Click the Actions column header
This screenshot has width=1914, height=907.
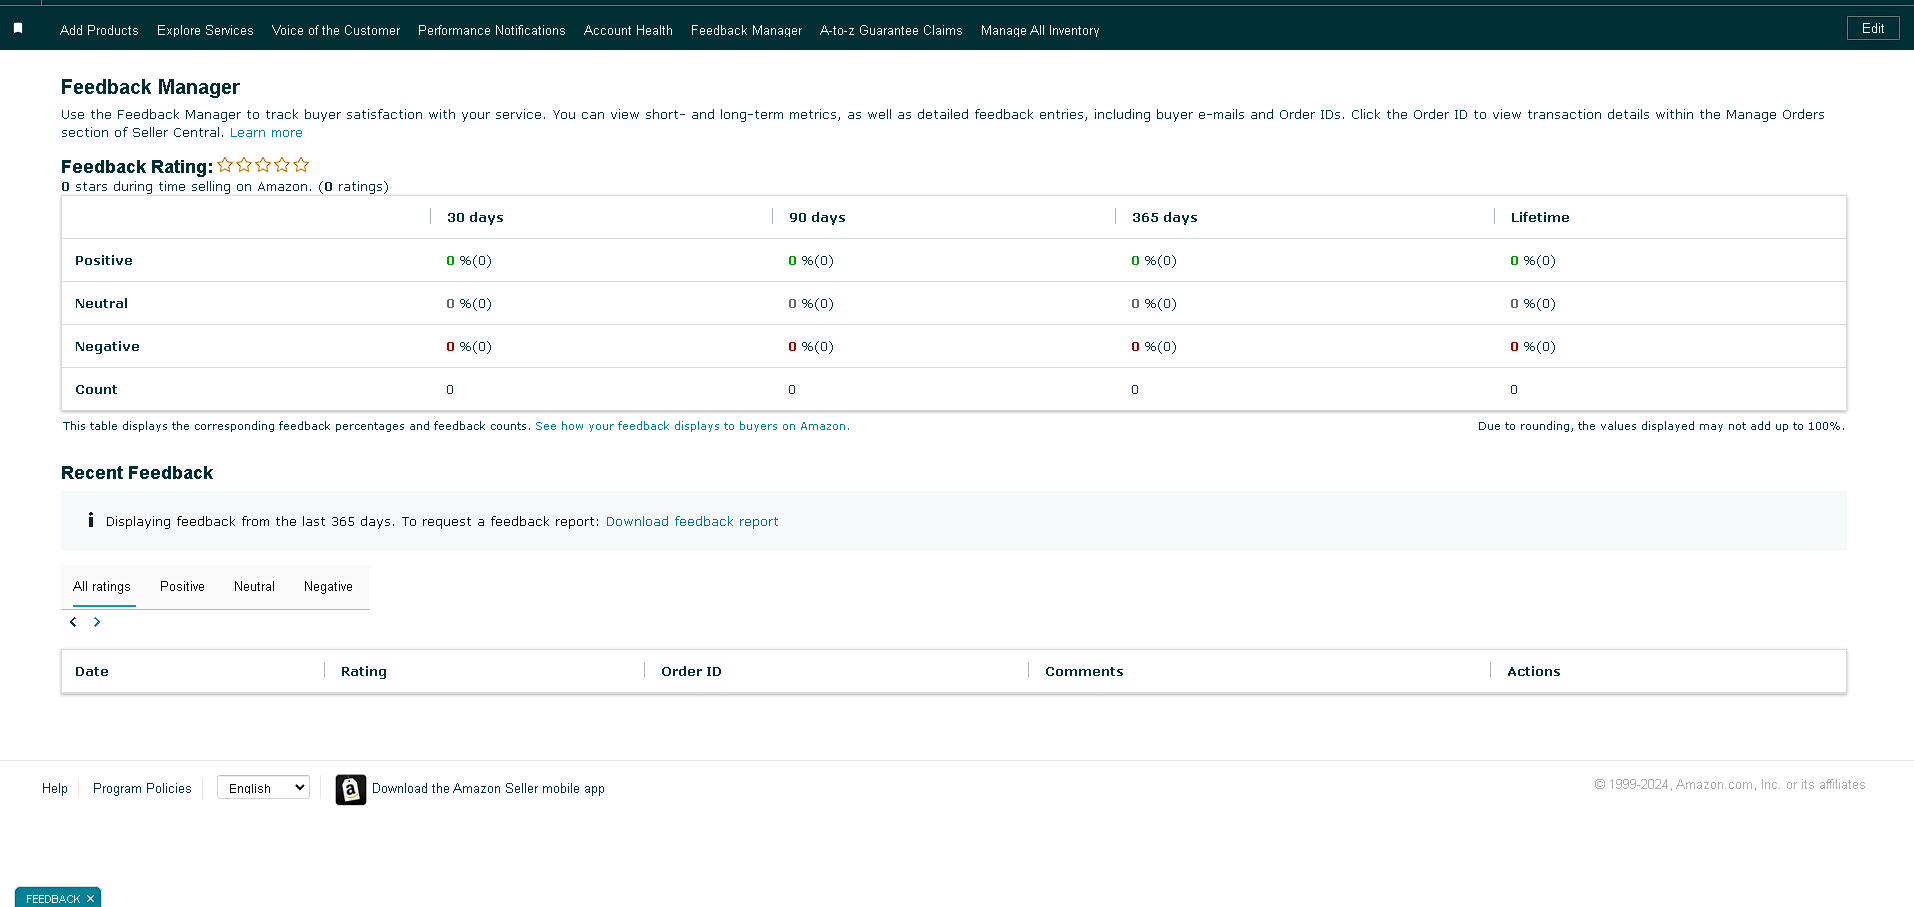tap(1533, 671)
